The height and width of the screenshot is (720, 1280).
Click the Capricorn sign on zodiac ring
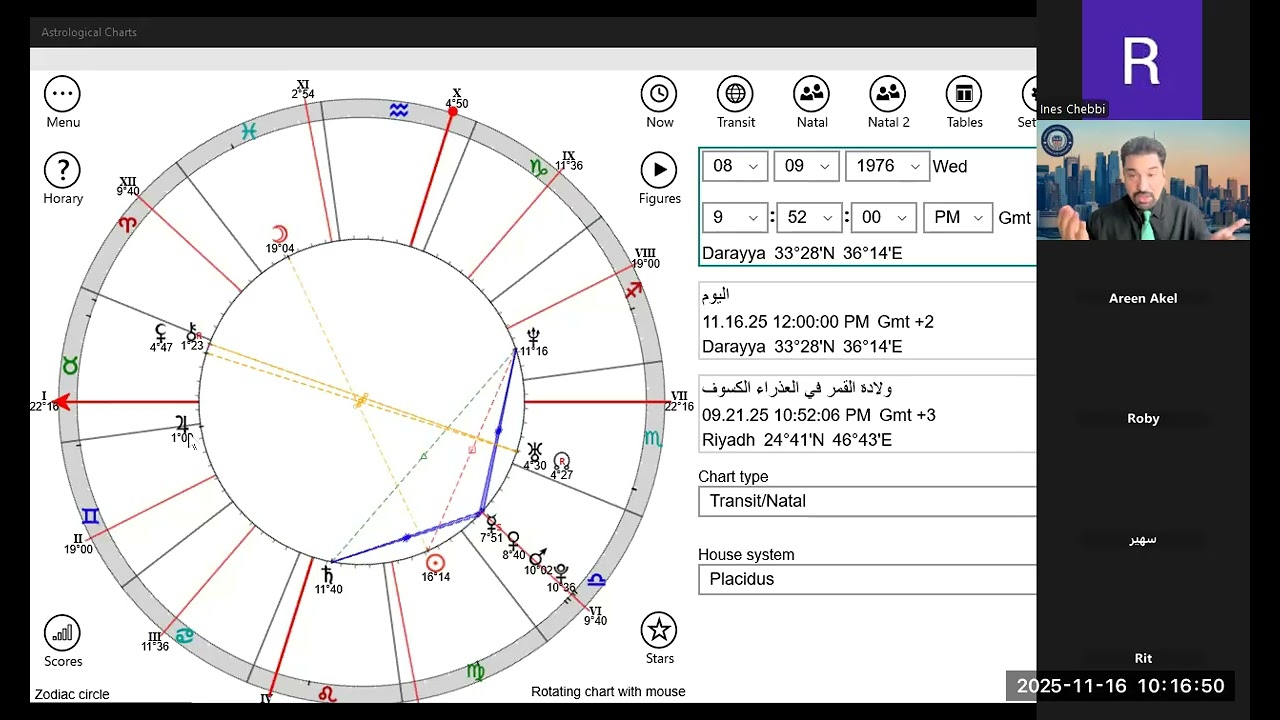click(x=538, y=168)
